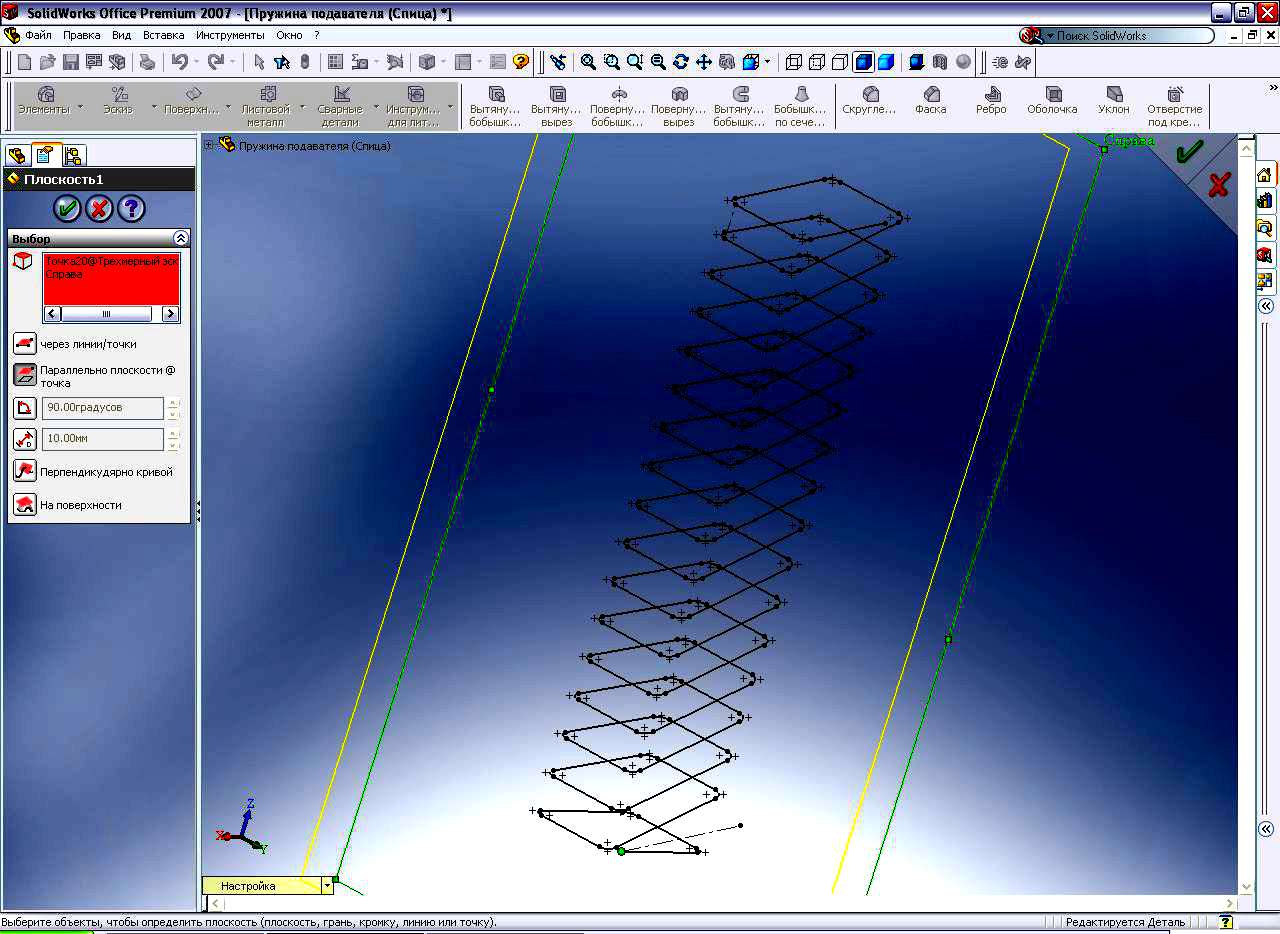Open the Вставка menu
Viewport: 1280px width, 934px height.
[x=163, y=35]
